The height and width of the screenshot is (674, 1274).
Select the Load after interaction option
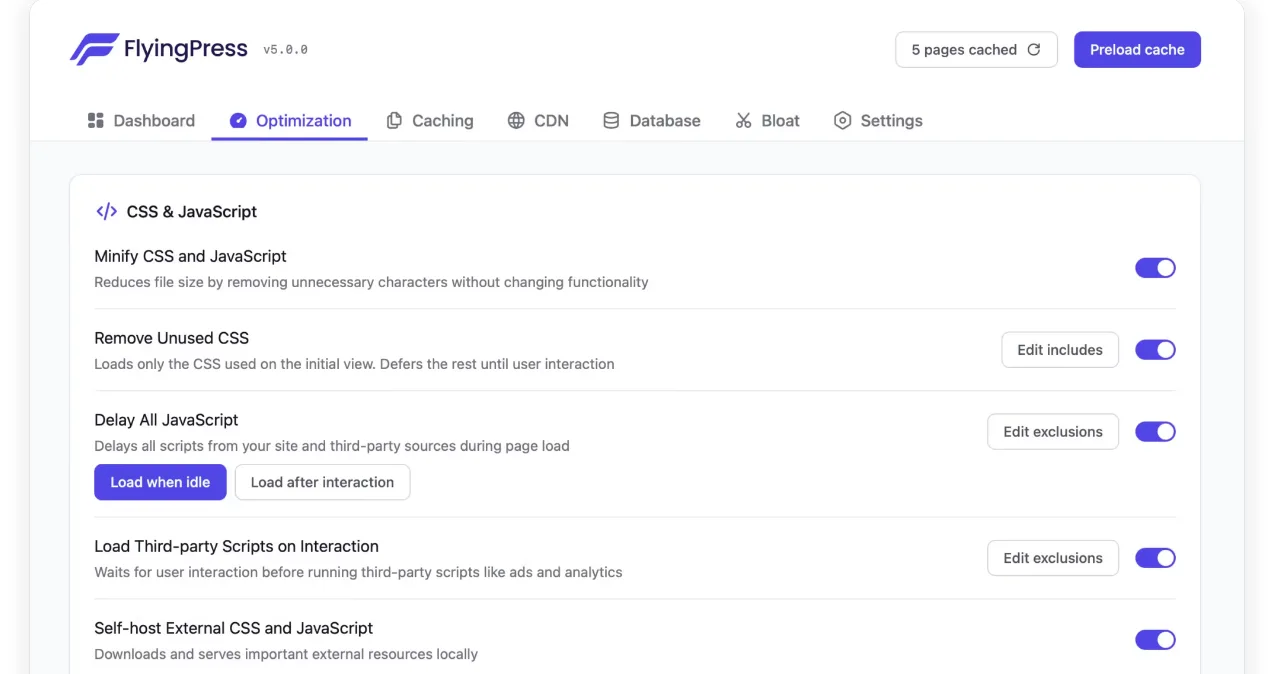pos(322,482)
